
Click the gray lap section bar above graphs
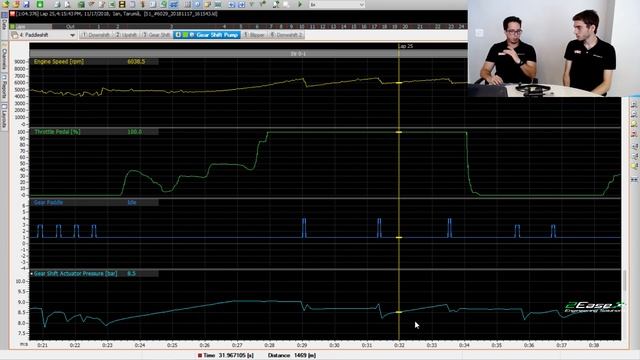(249, 53)
